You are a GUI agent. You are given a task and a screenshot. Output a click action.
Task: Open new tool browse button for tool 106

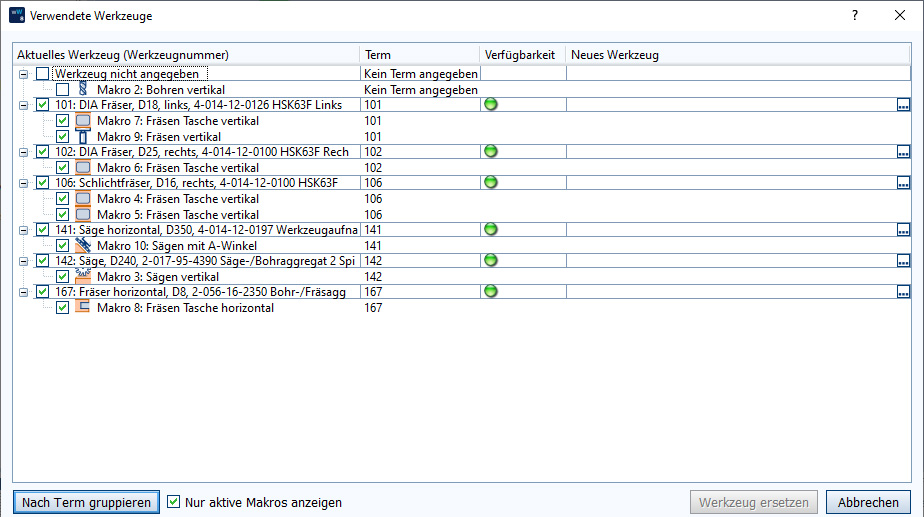pos(903,183)
